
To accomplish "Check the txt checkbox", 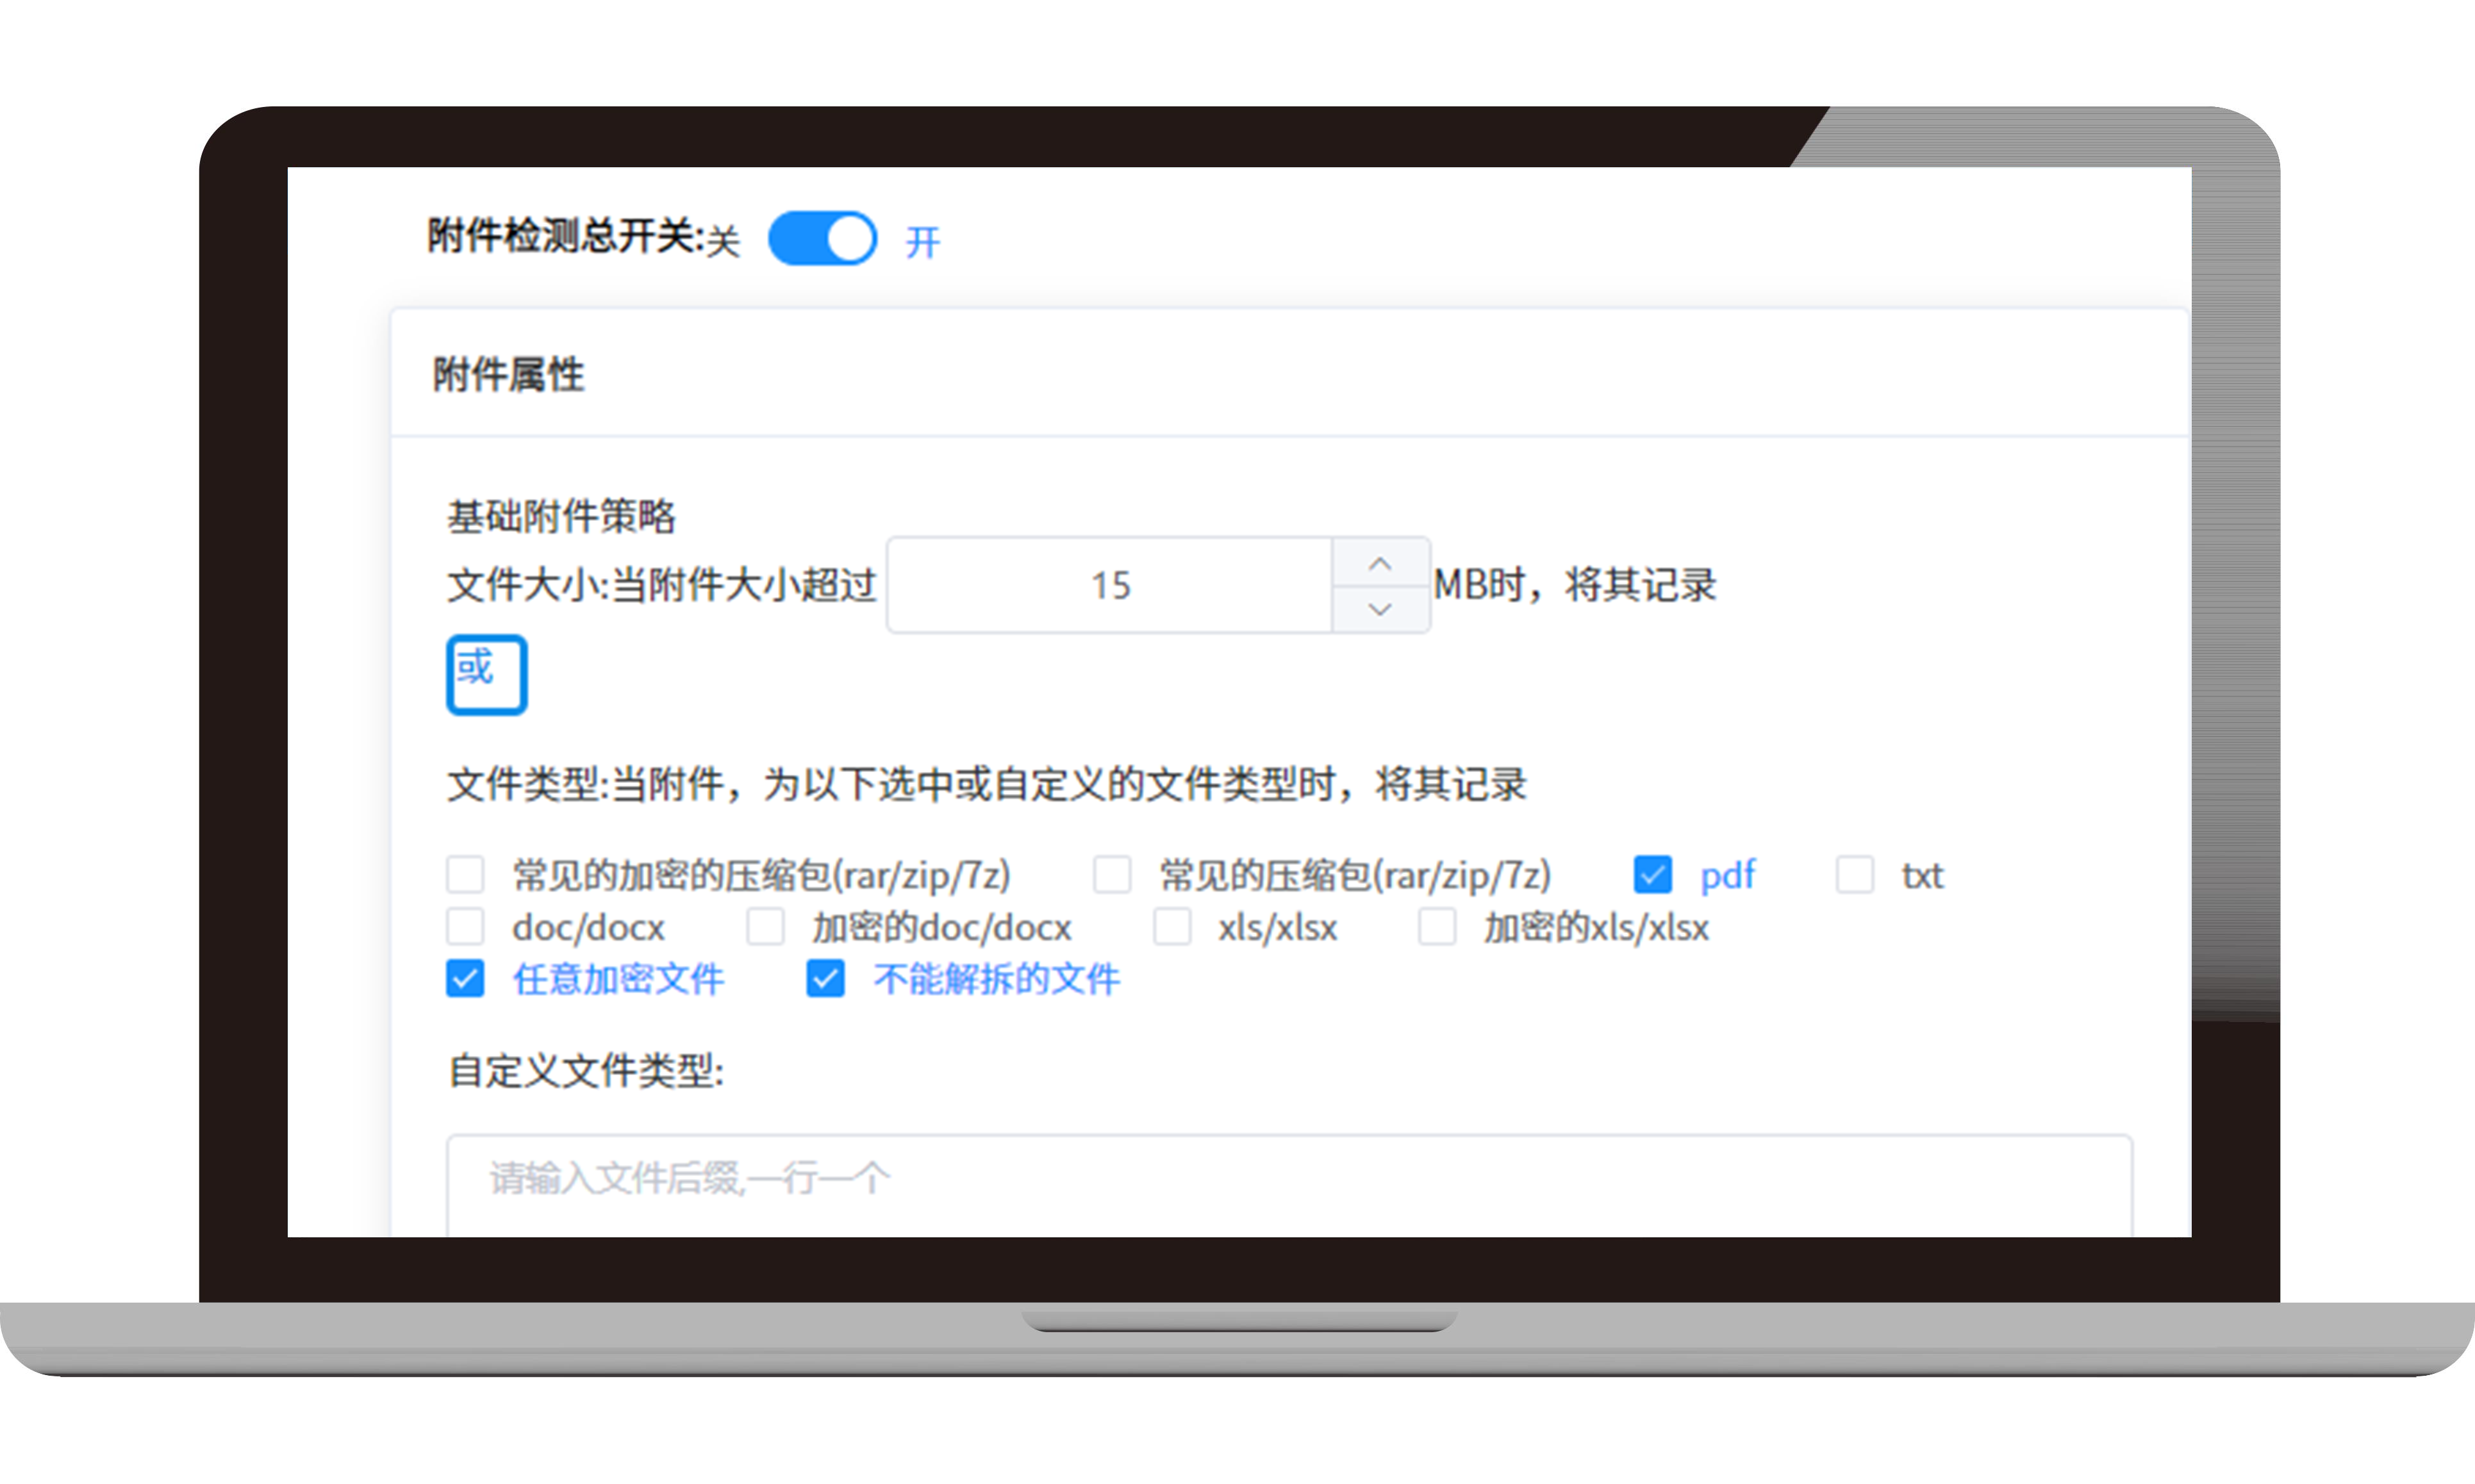I will tap(1855, 874).
